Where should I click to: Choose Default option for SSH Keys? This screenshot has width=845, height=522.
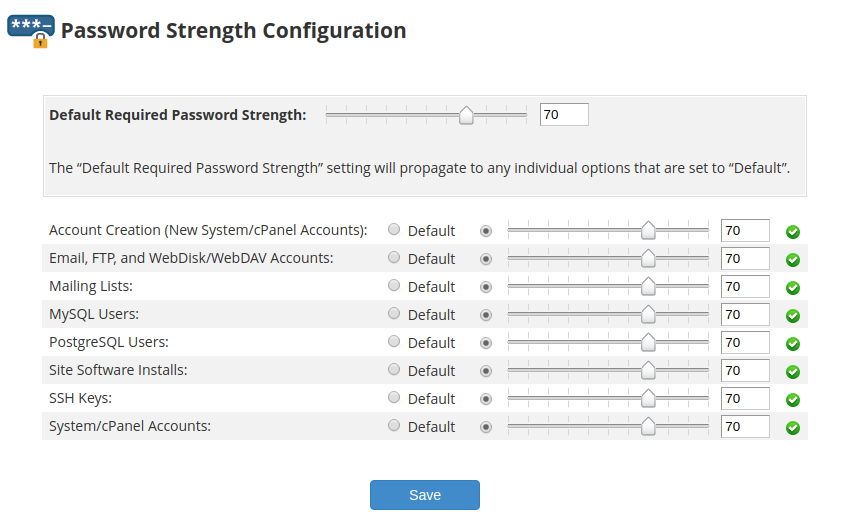click(394, 398)
